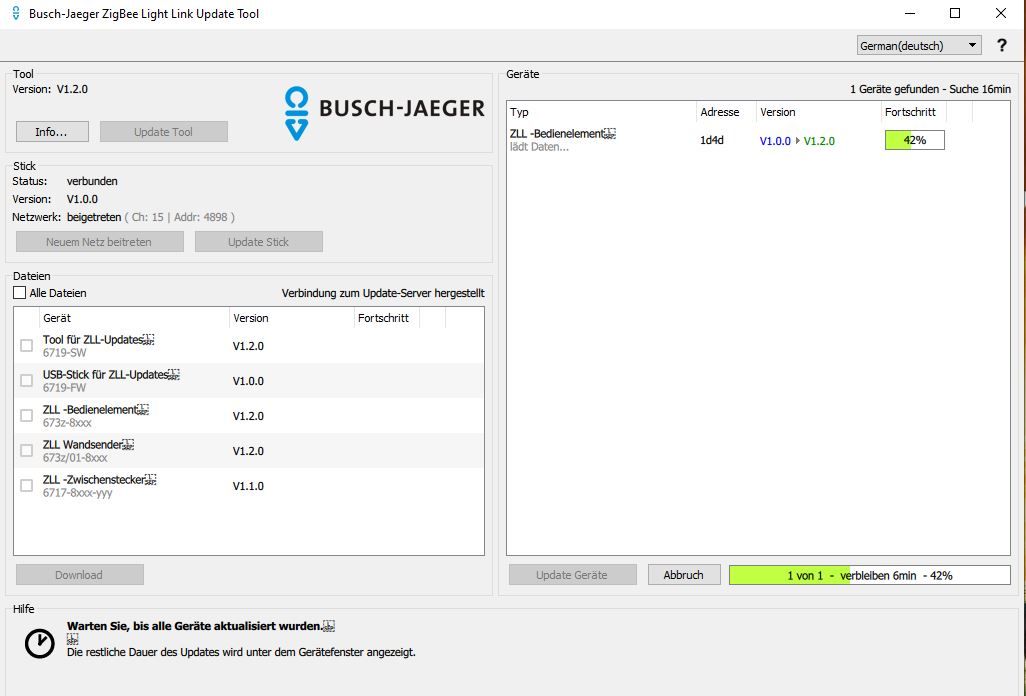The height and width of the screenshot is (696, 1026).
Task: Click the part number 6717-8xxx-yyy
Action: click(x=78, y=493)
